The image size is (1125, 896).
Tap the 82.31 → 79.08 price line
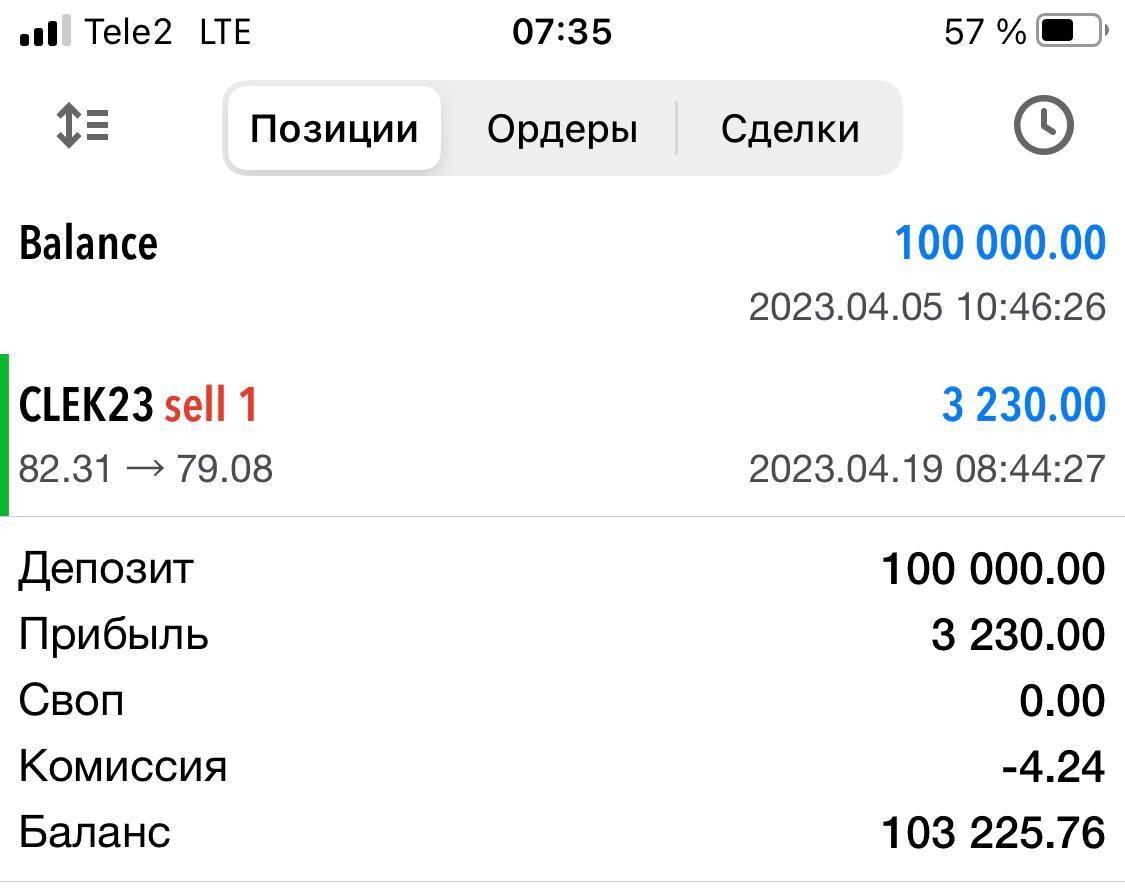[146, 468]
